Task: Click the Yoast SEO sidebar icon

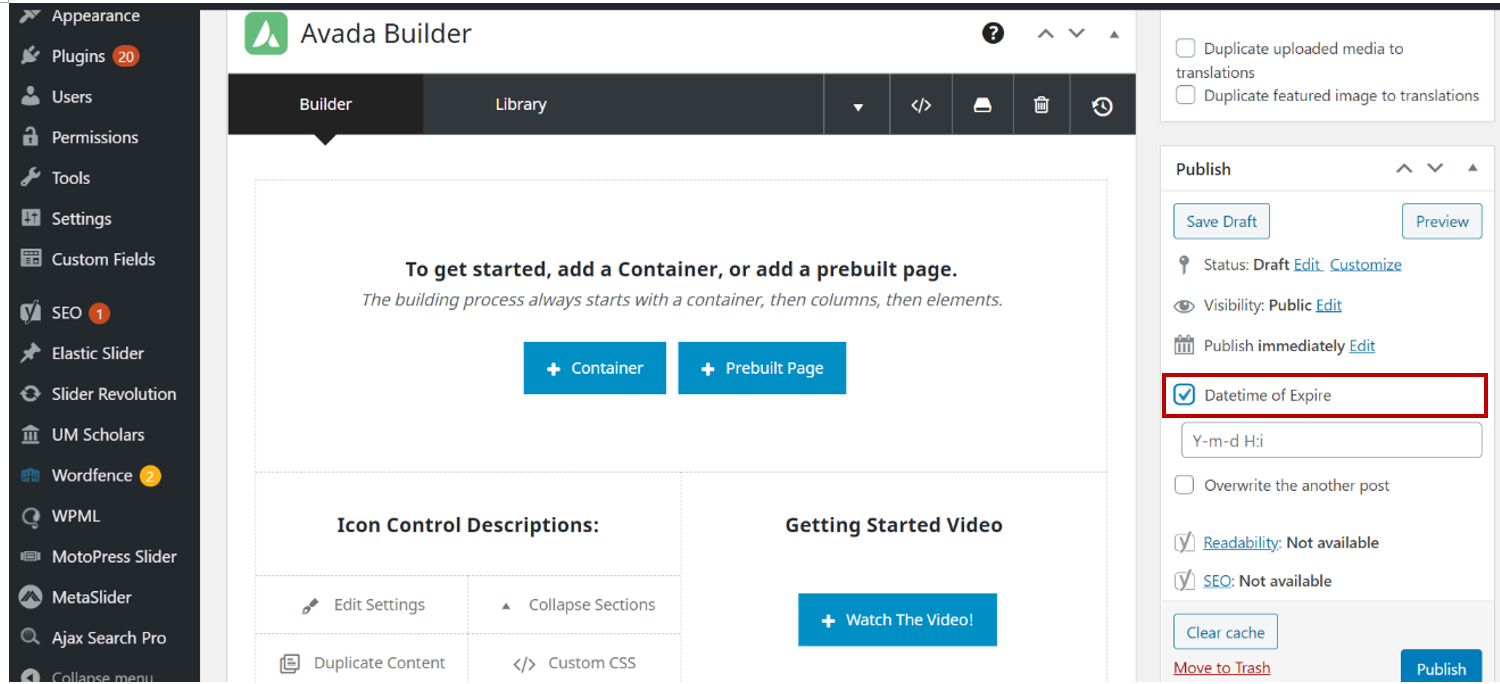Action: [31, 313]
